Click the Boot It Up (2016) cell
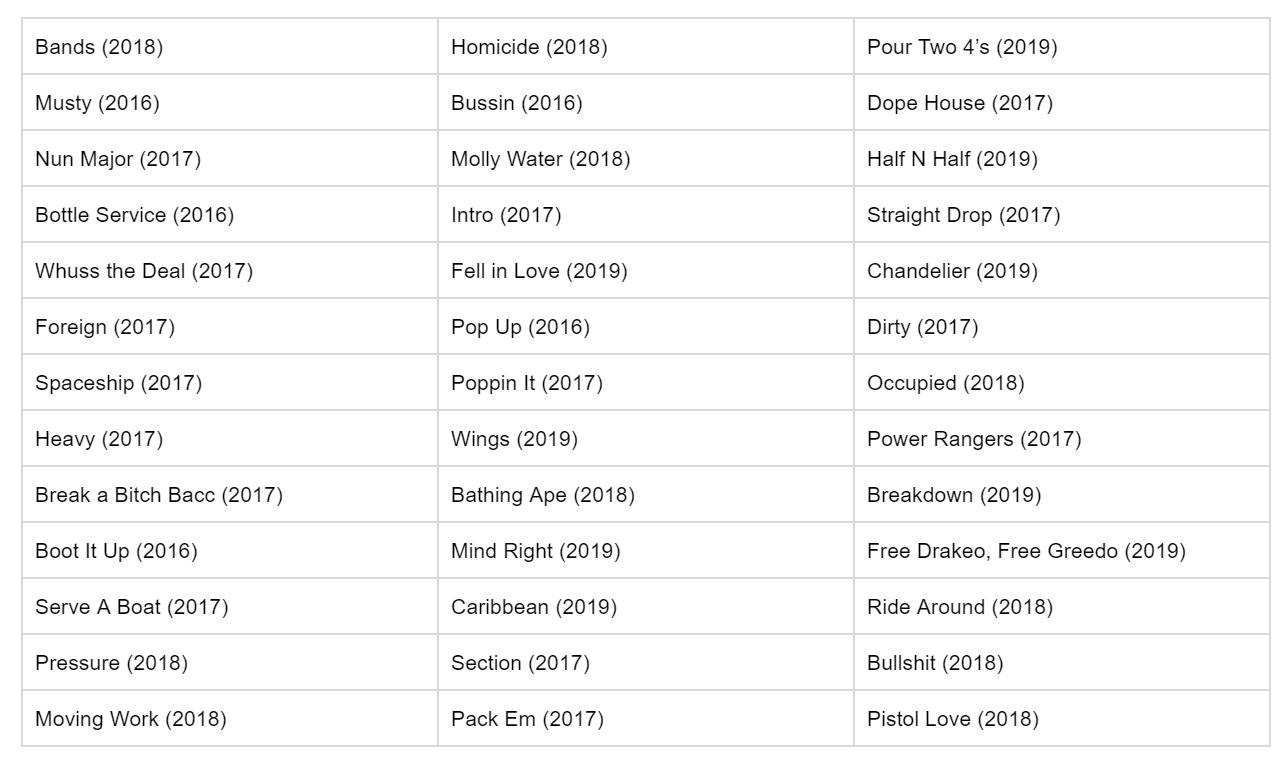 (230, 550)
